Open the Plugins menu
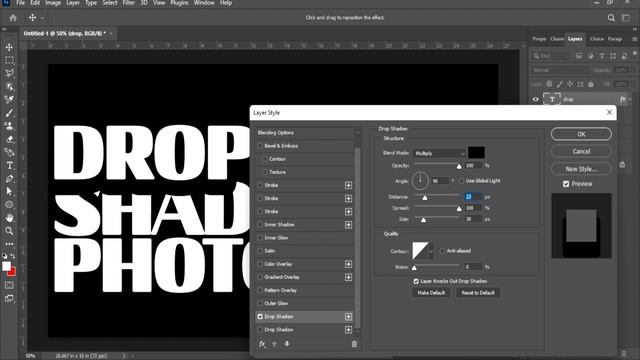640x360 pixels. [179, 3]
